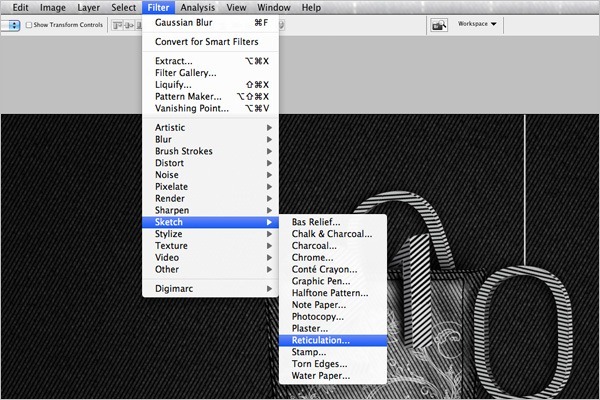Choose the Torn Edges filter
The width and height of the screenshot is (600, 400).
pyautogui.click(x=333, y=364)
